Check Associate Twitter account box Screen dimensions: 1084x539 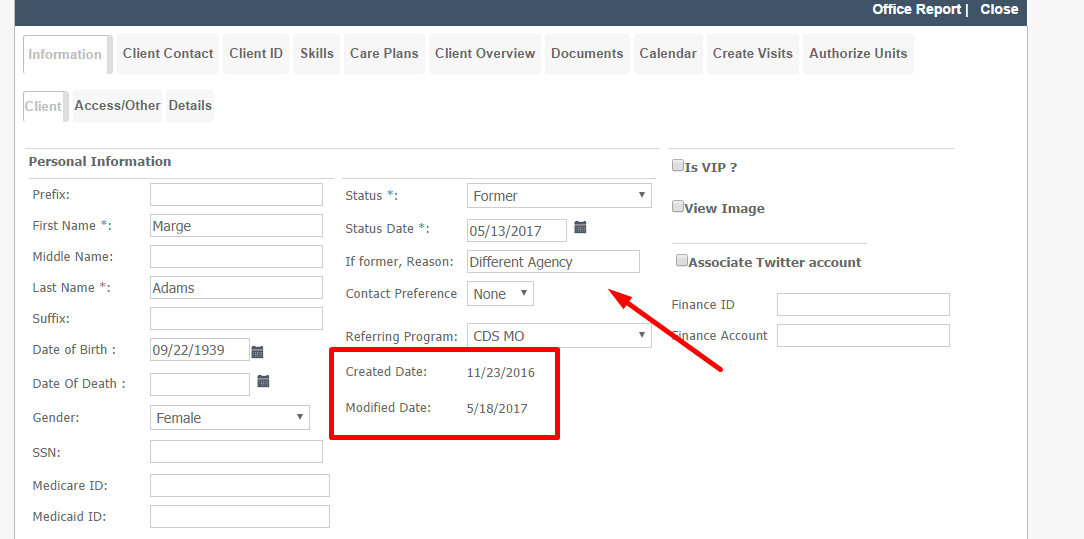(x=682, y=261)
